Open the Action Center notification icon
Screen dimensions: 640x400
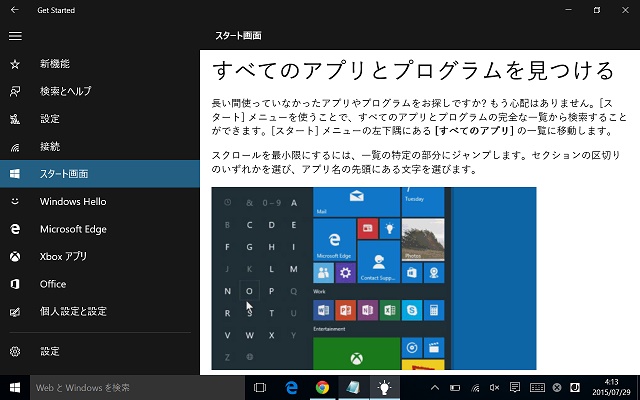pos(515,387)
